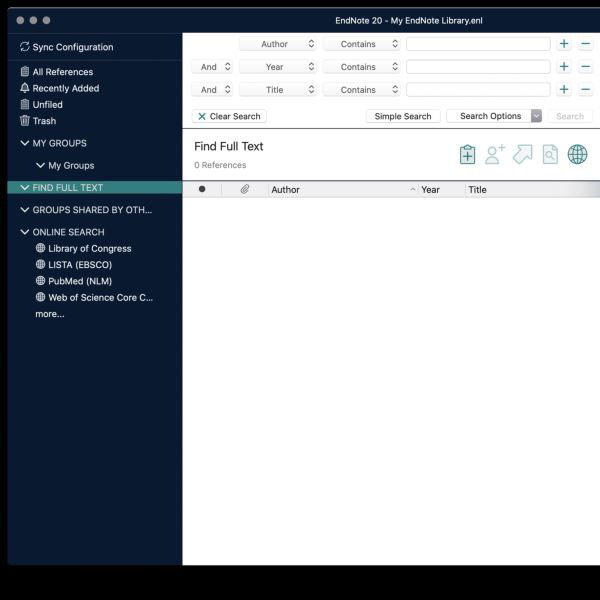Collapse the ONLINE SEARCH section
Screen dimensions: 600x600
[x=24, y=232]
